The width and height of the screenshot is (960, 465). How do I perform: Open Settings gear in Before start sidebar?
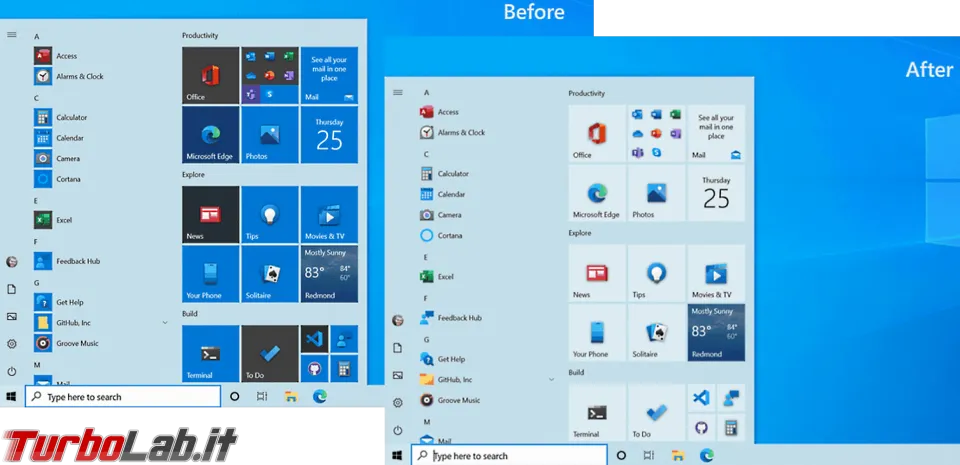tap(12, 344)
